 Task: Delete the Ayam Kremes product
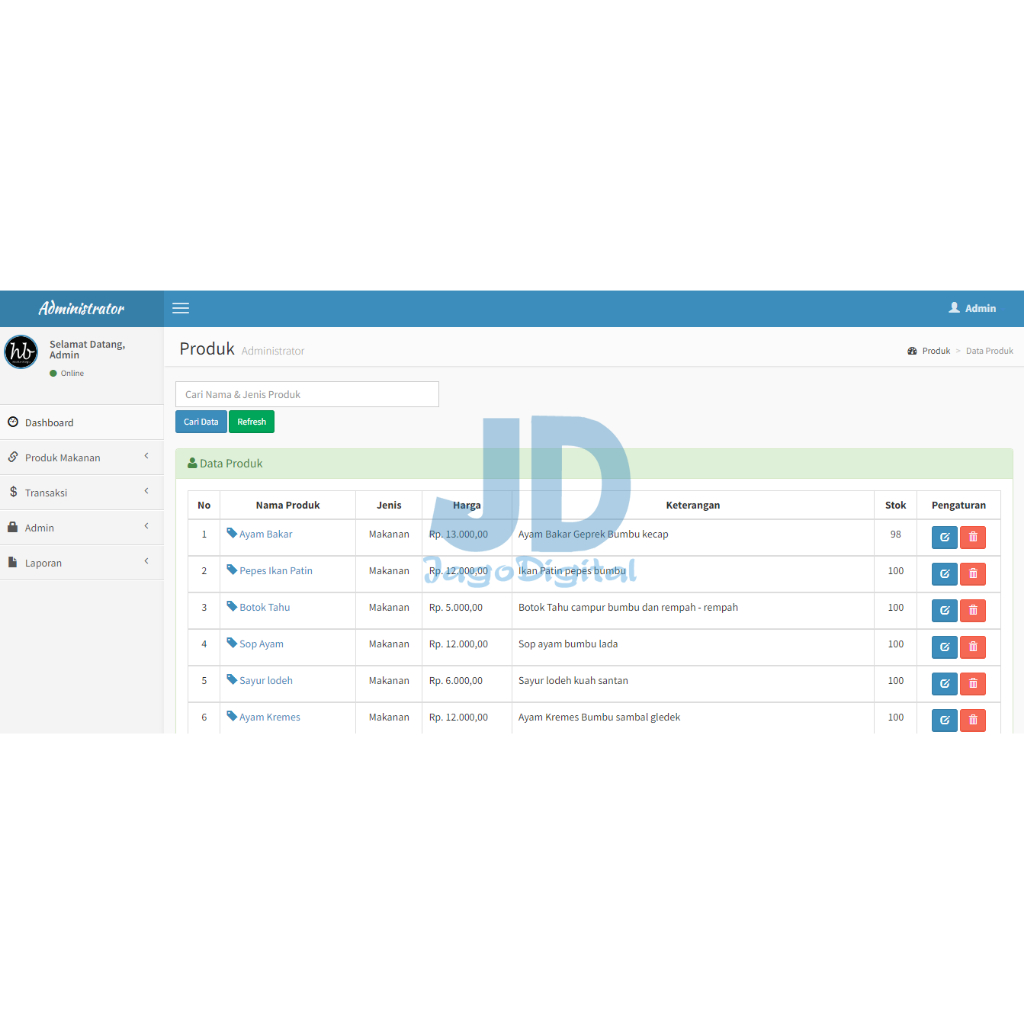pyautogui.click(x=973, y=720)
